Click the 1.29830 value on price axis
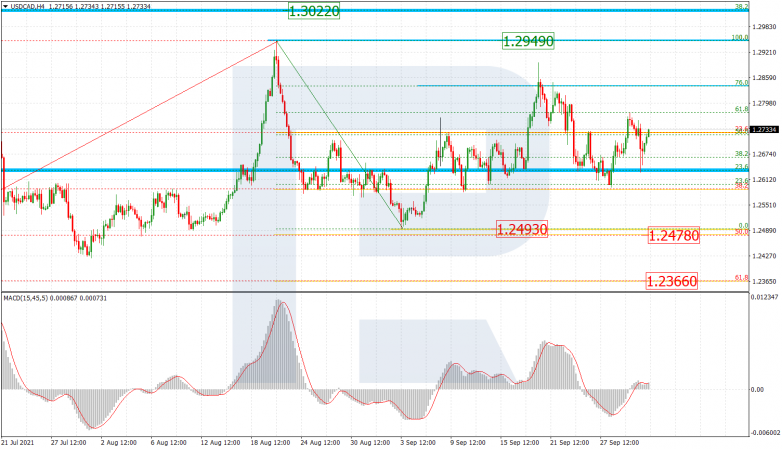Screen dimensions: 782x449 pos(766,27)
